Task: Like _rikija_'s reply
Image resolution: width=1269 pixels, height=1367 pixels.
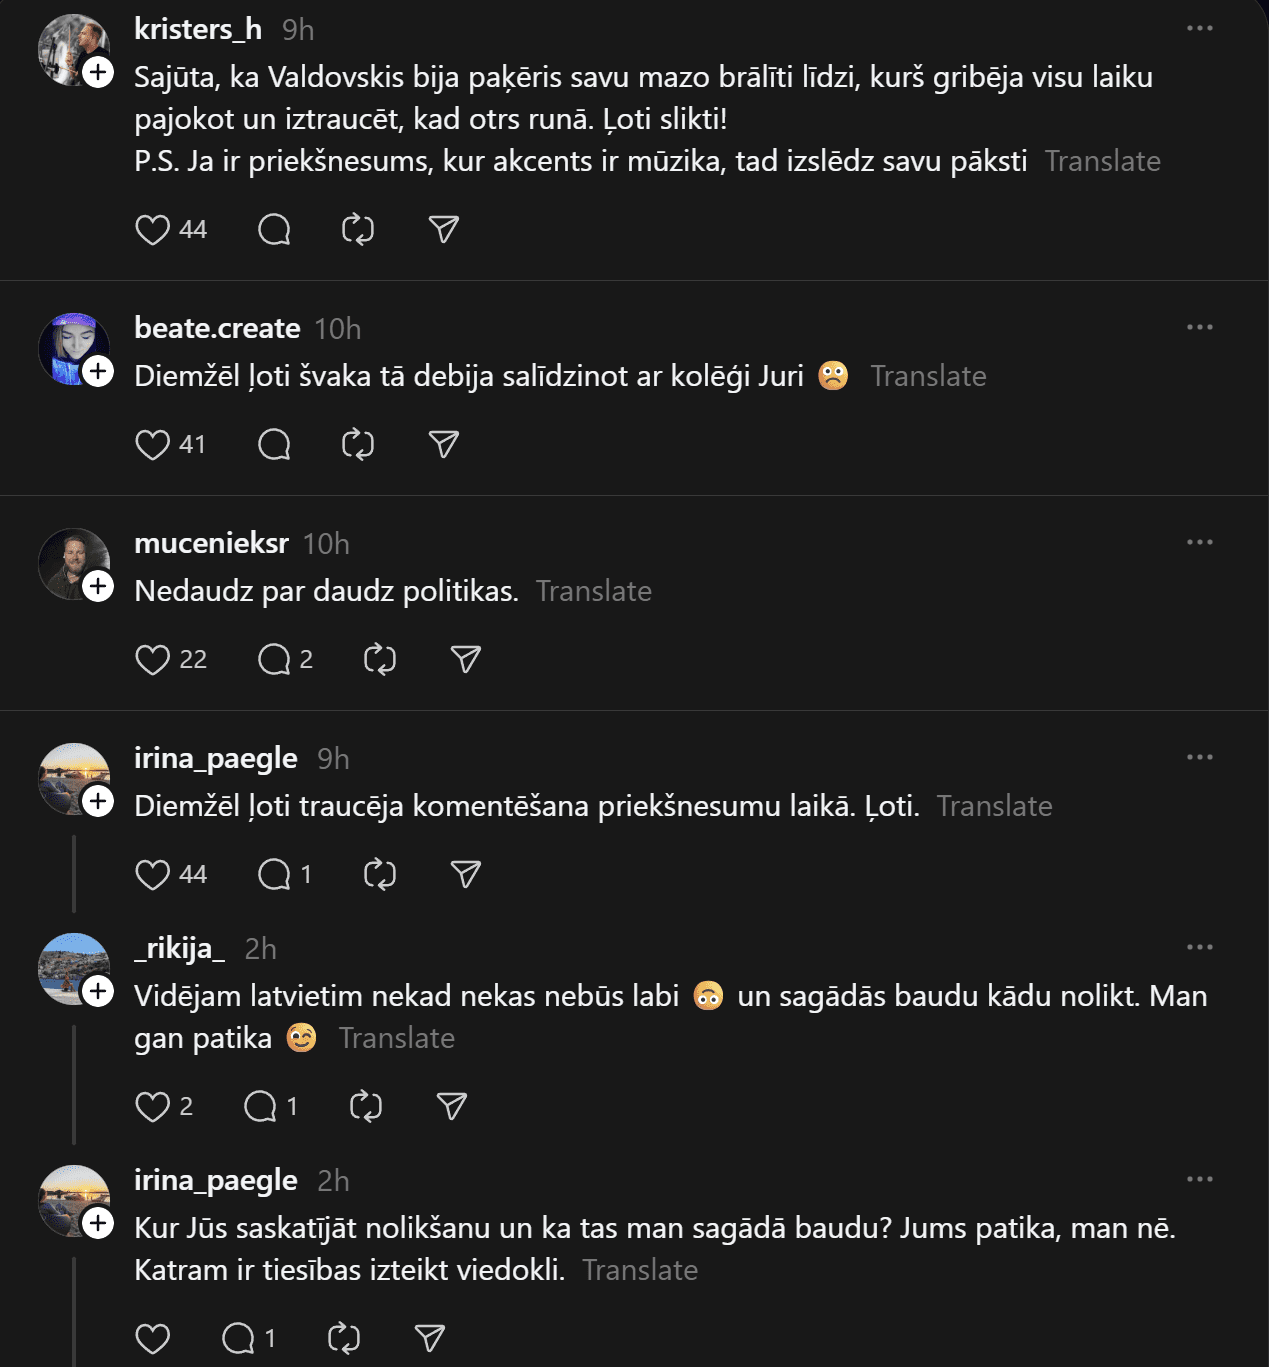Action: click(x=152, y=1107)
